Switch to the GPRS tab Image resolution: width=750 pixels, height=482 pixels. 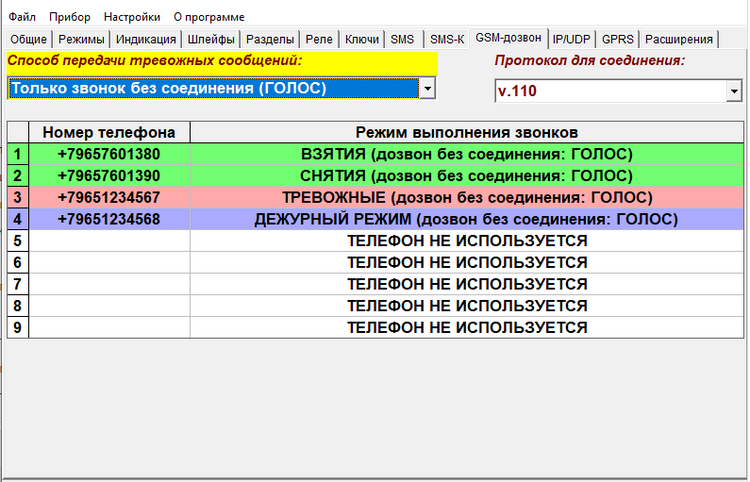point(618,40)
